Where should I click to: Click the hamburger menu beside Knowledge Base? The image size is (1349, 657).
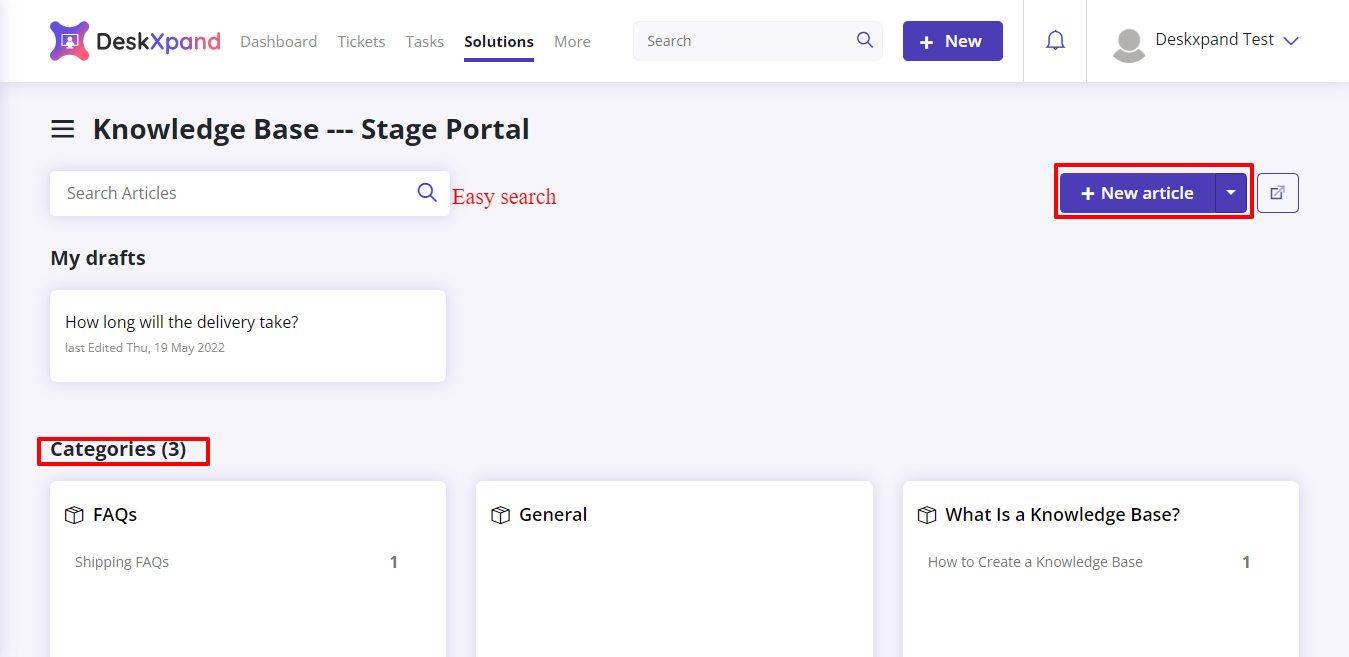(x=62, y=129)
